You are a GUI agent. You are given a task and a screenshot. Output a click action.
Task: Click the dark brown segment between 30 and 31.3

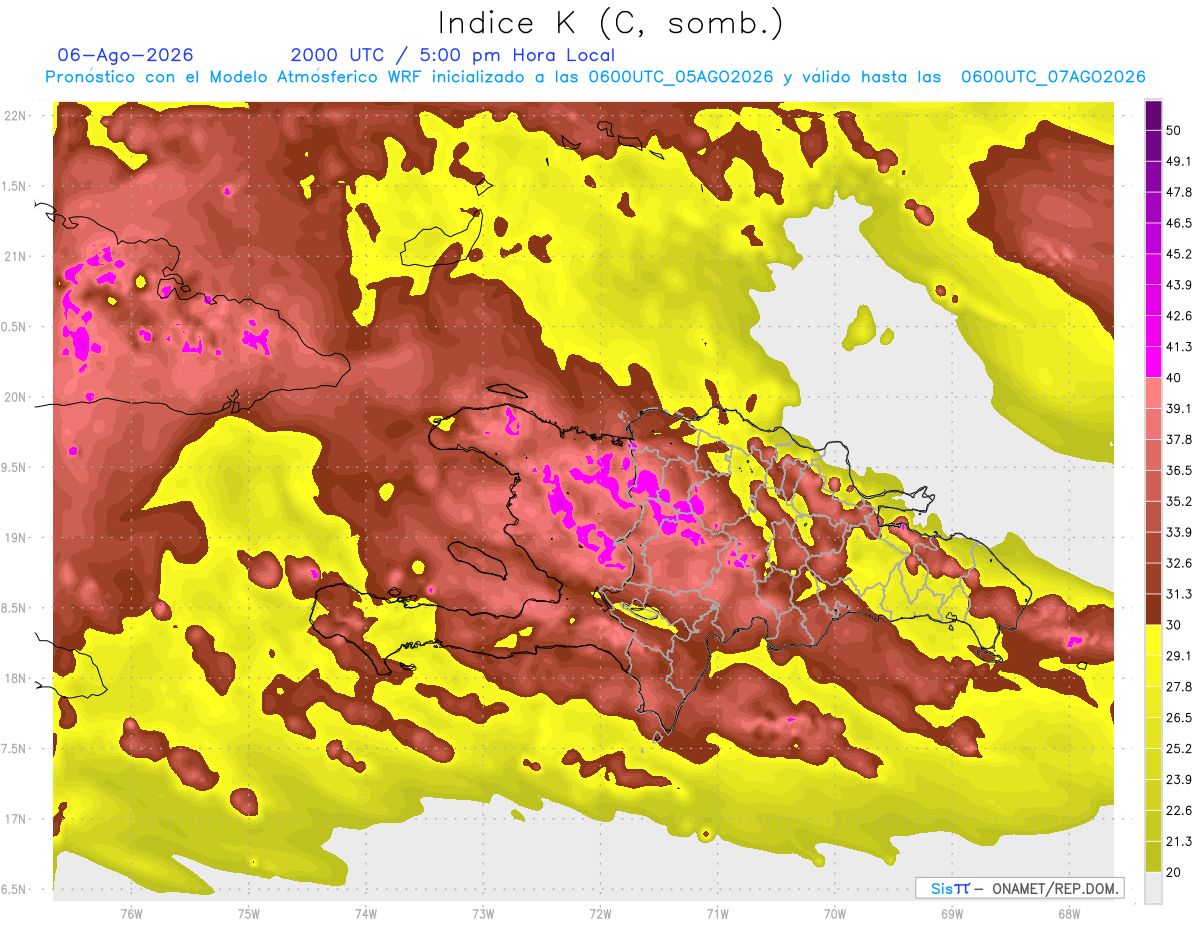1153,609
